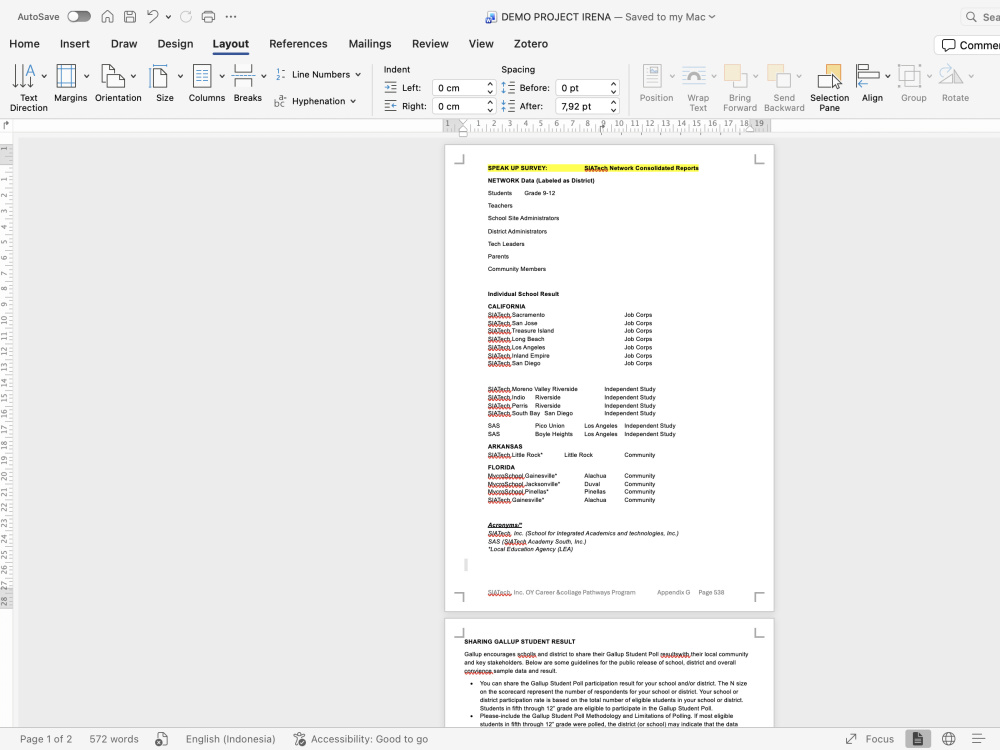Image resolution: width=1000 pixels, height=750 pixels.
Task: Select the Web Layout view icon
Action: [x=949, y=739]
